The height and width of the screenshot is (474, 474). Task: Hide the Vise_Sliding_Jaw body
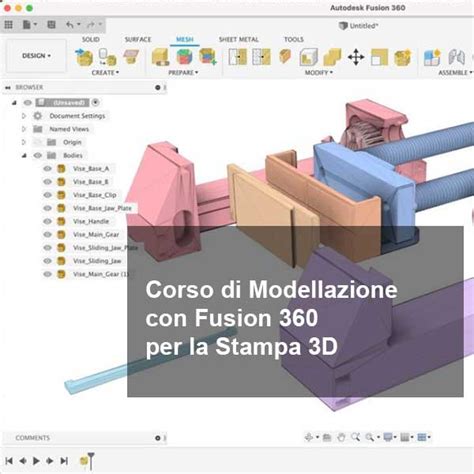pyautogui.click(x=48, y=261)
